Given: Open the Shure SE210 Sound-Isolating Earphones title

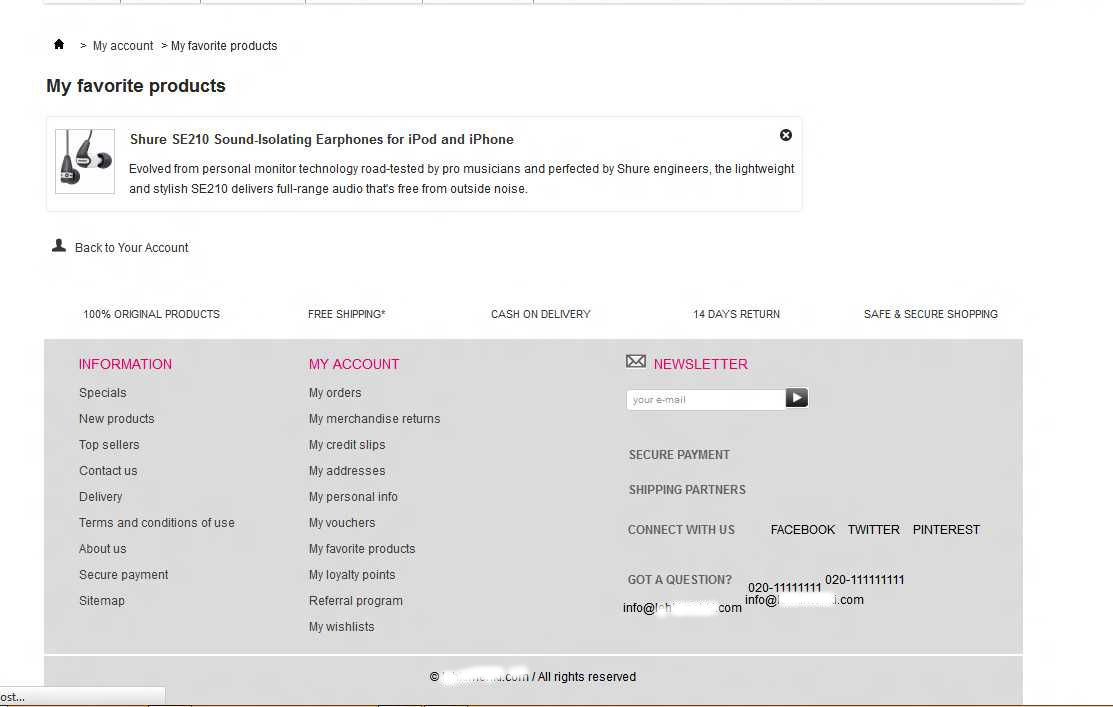Looking at the screenshot, I should click(322, 139).
